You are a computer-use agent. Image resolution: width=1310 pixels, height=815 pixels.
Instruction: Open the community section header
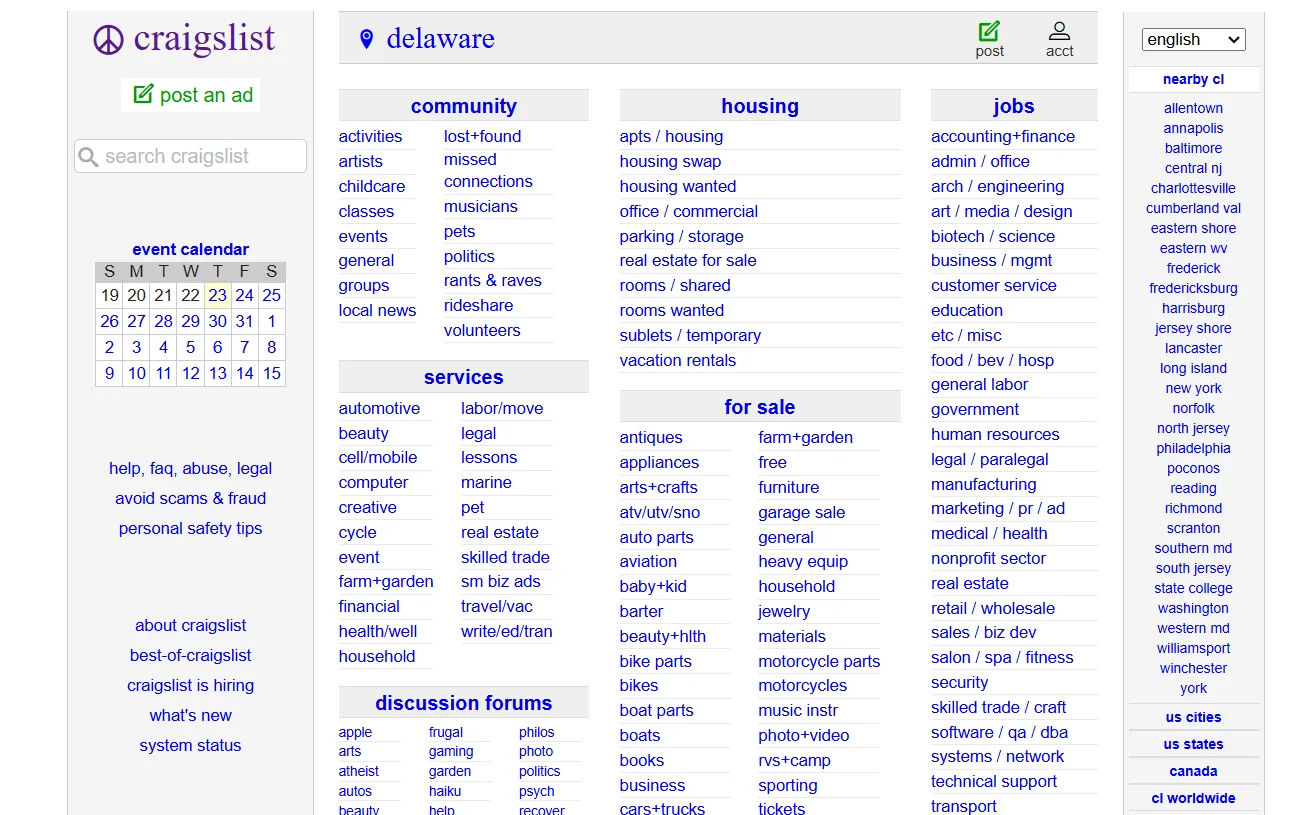pyautogui.click(x=463, y=106)
